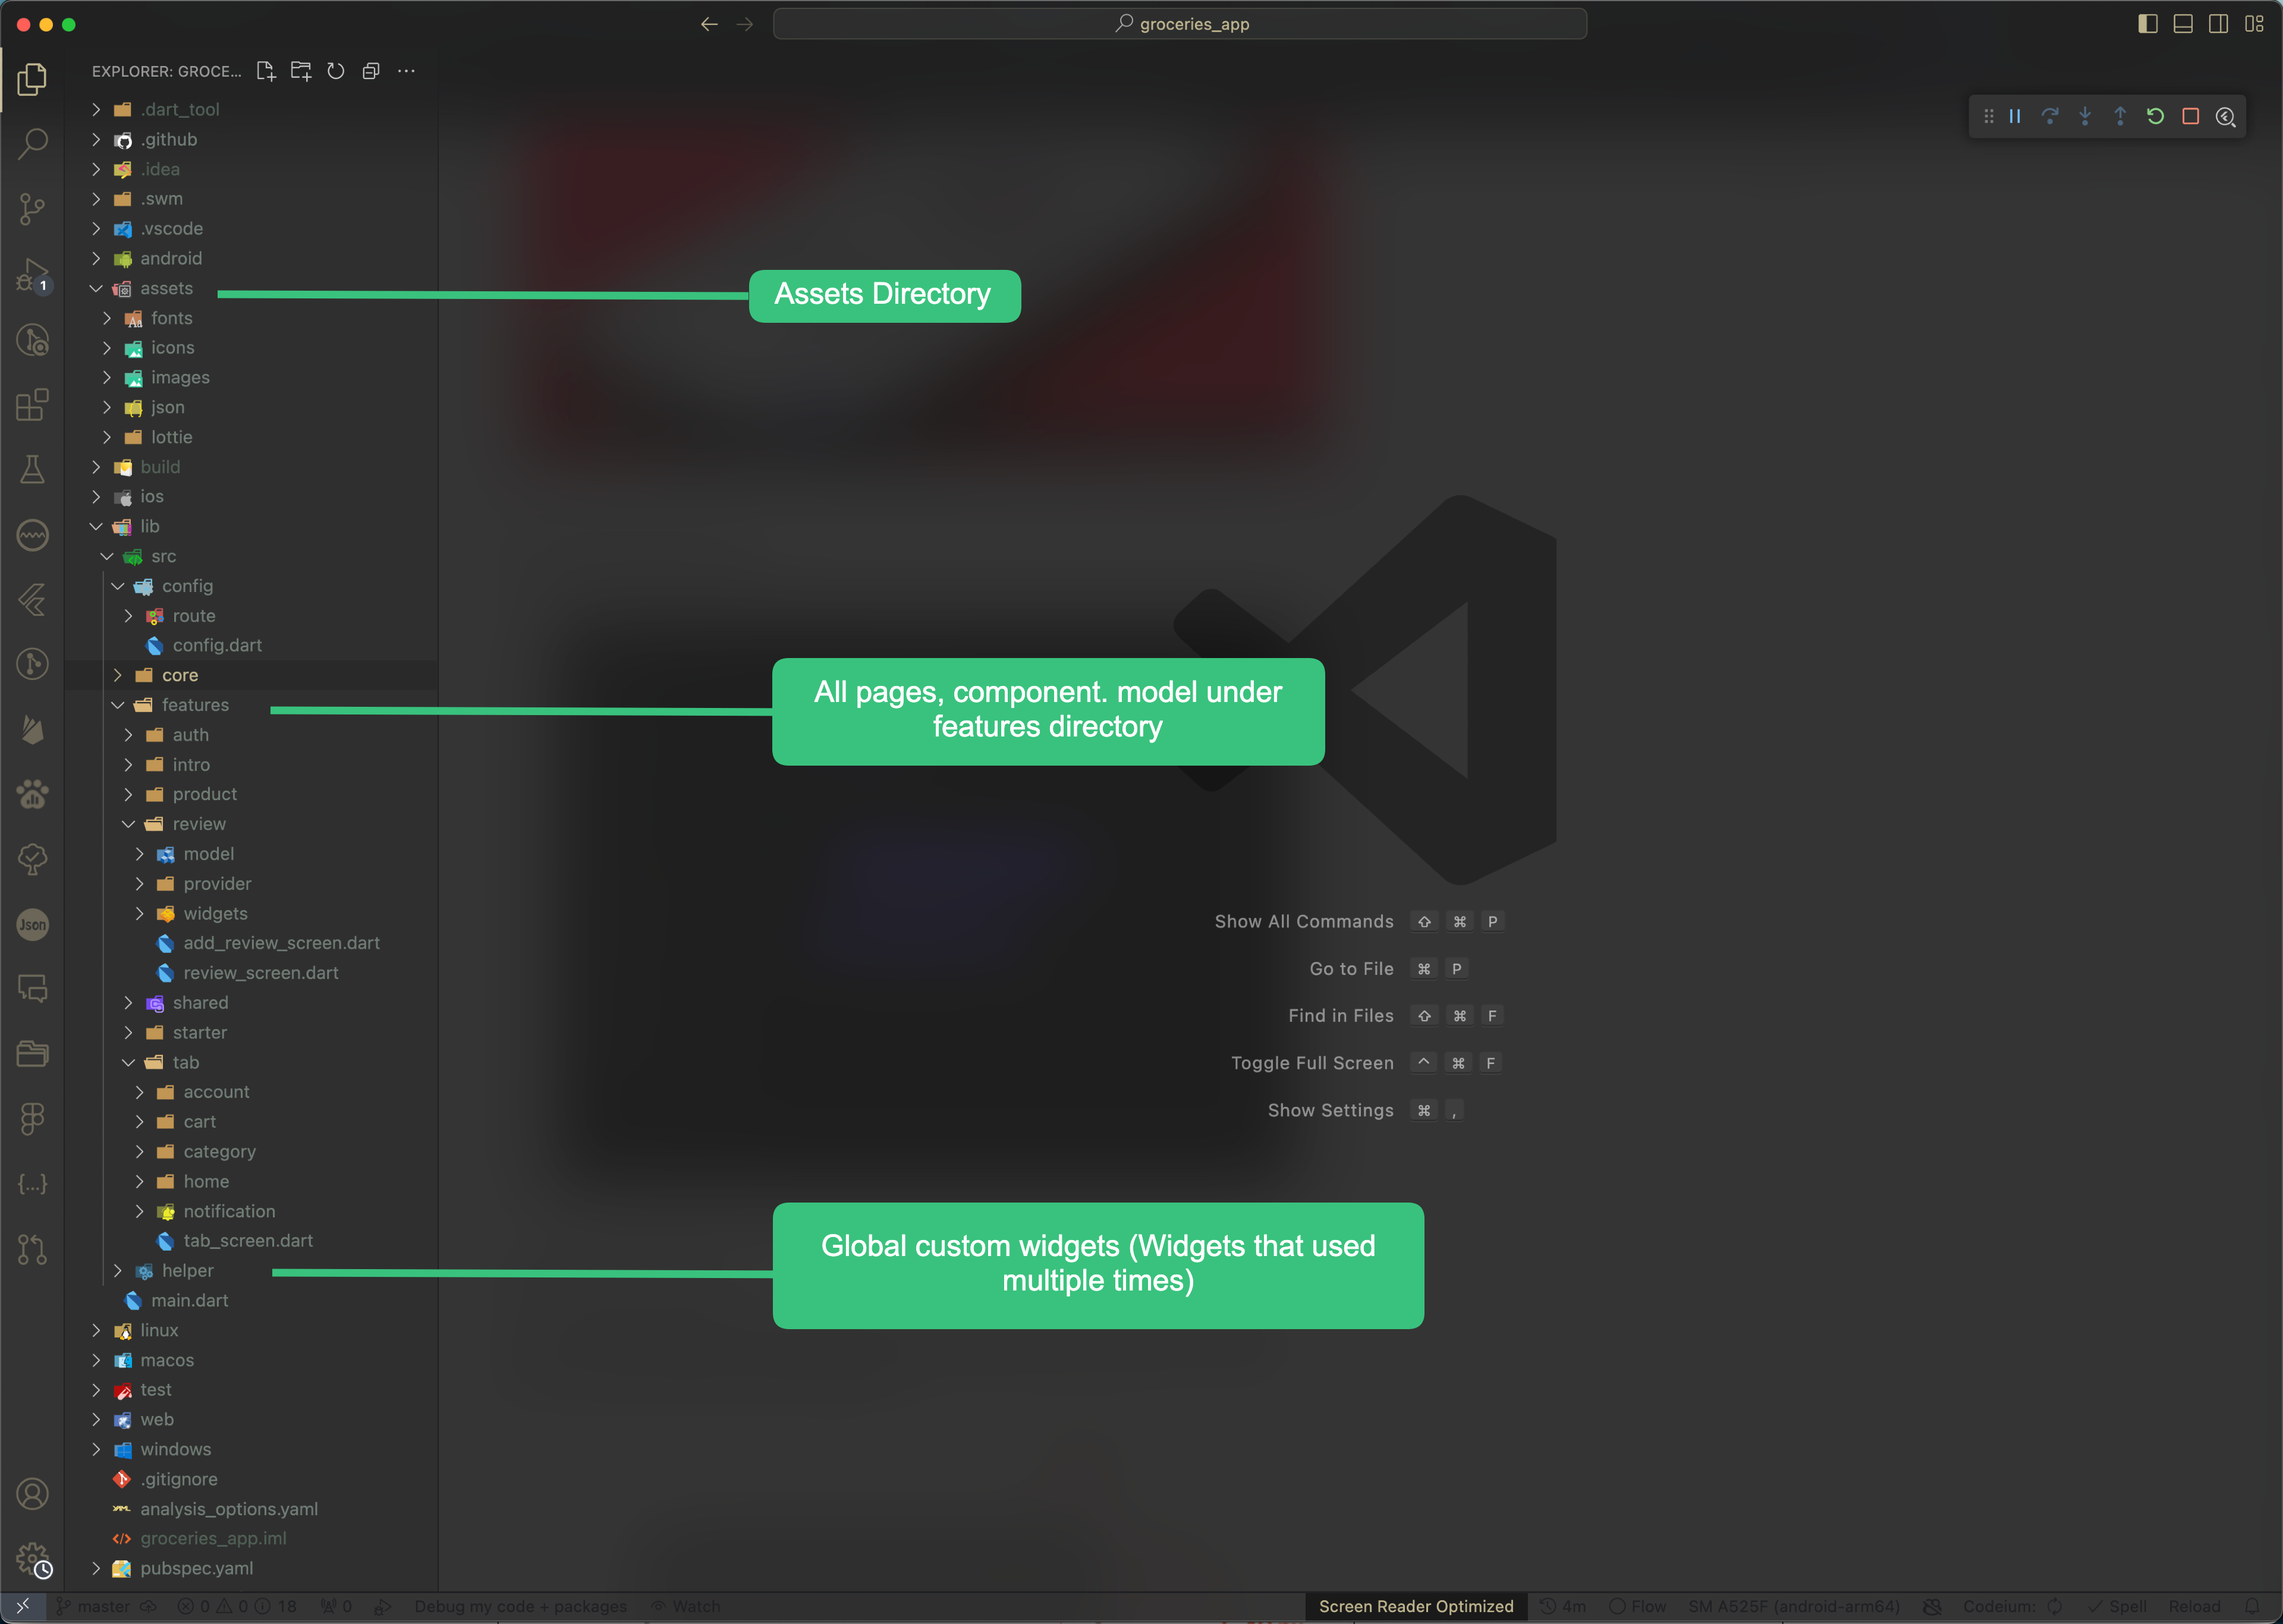The width and height of the screenshot is (2283, 1624).
Task: Open Run and Debug view
Action: point(32,274)
